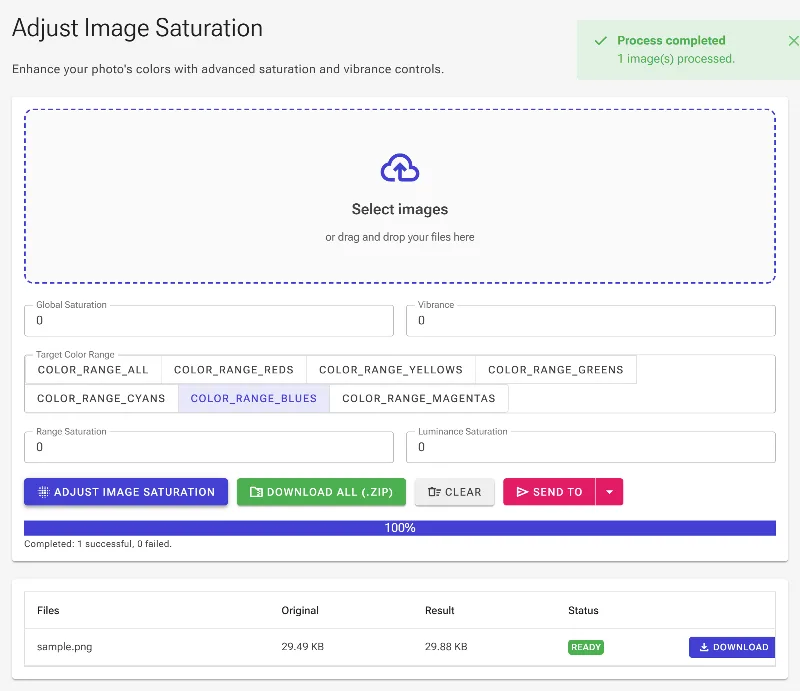This screenshot has height=691, width=800.
Task: Click the Result column header
Action: [x=439, y=610]
